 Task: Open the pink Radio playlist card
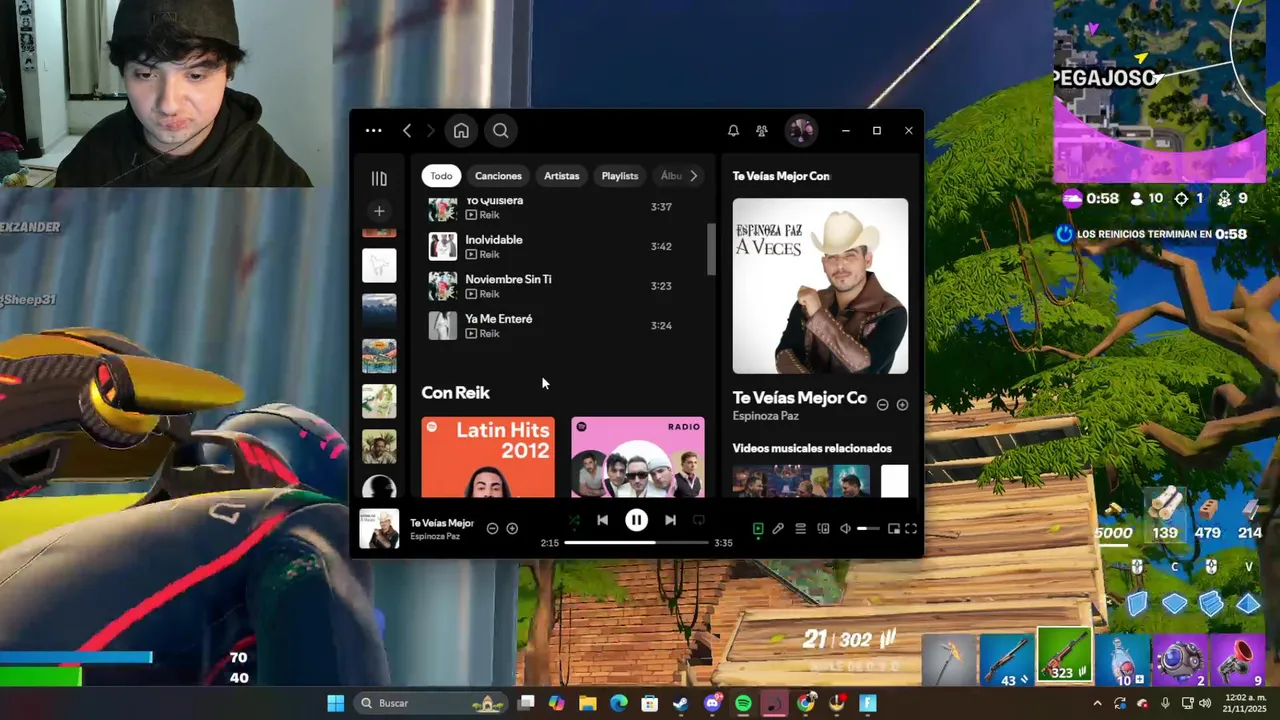point(638,457)
